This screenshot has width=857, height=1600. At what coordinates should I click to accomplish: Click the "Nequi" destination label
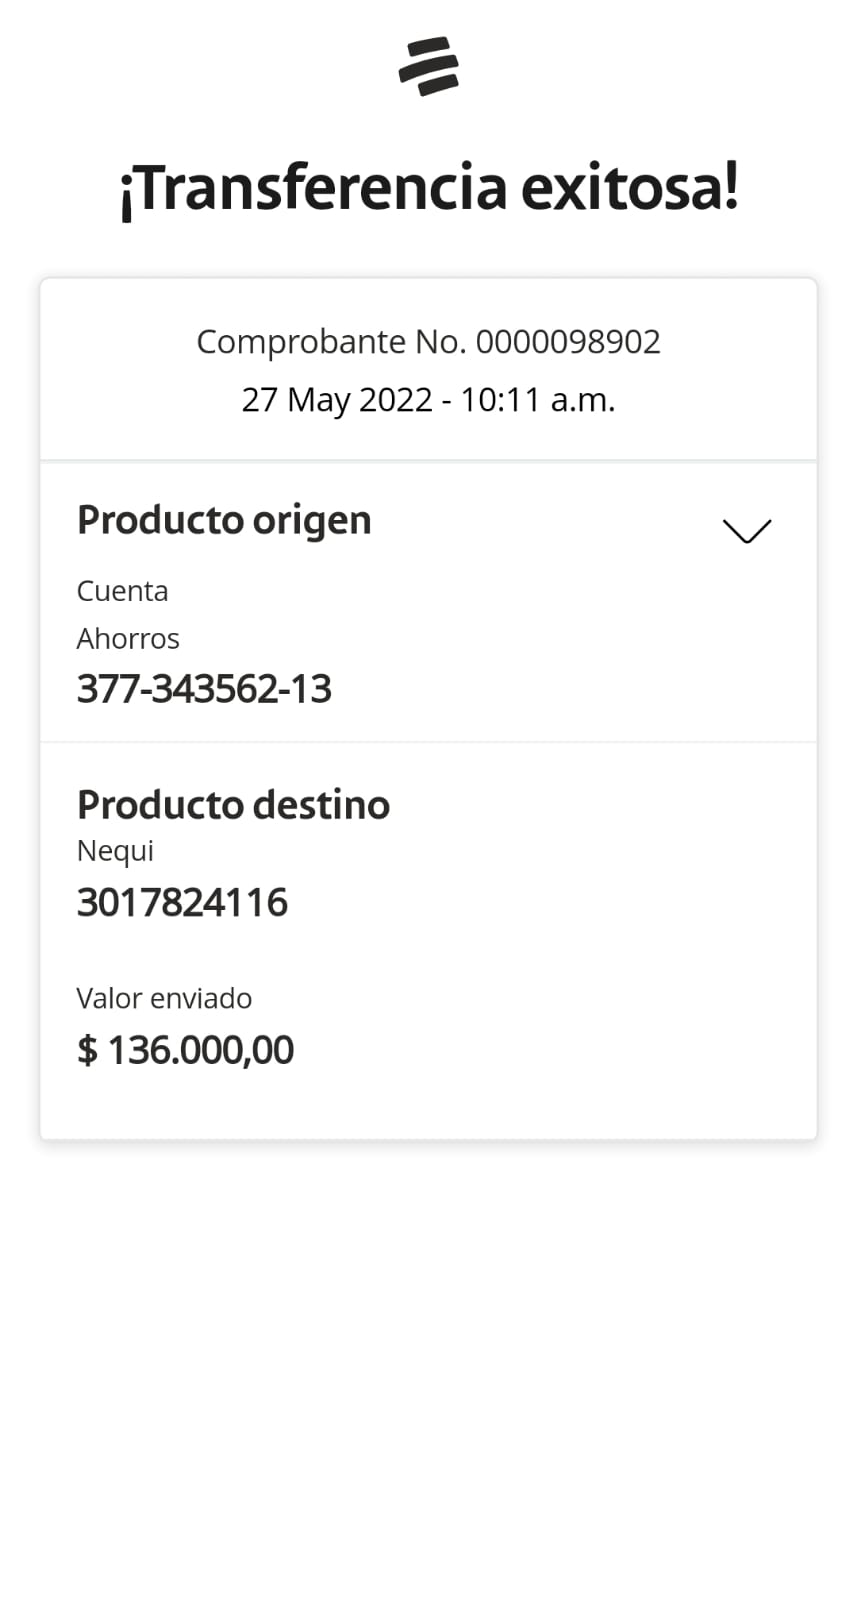click(x=115, y=851)
